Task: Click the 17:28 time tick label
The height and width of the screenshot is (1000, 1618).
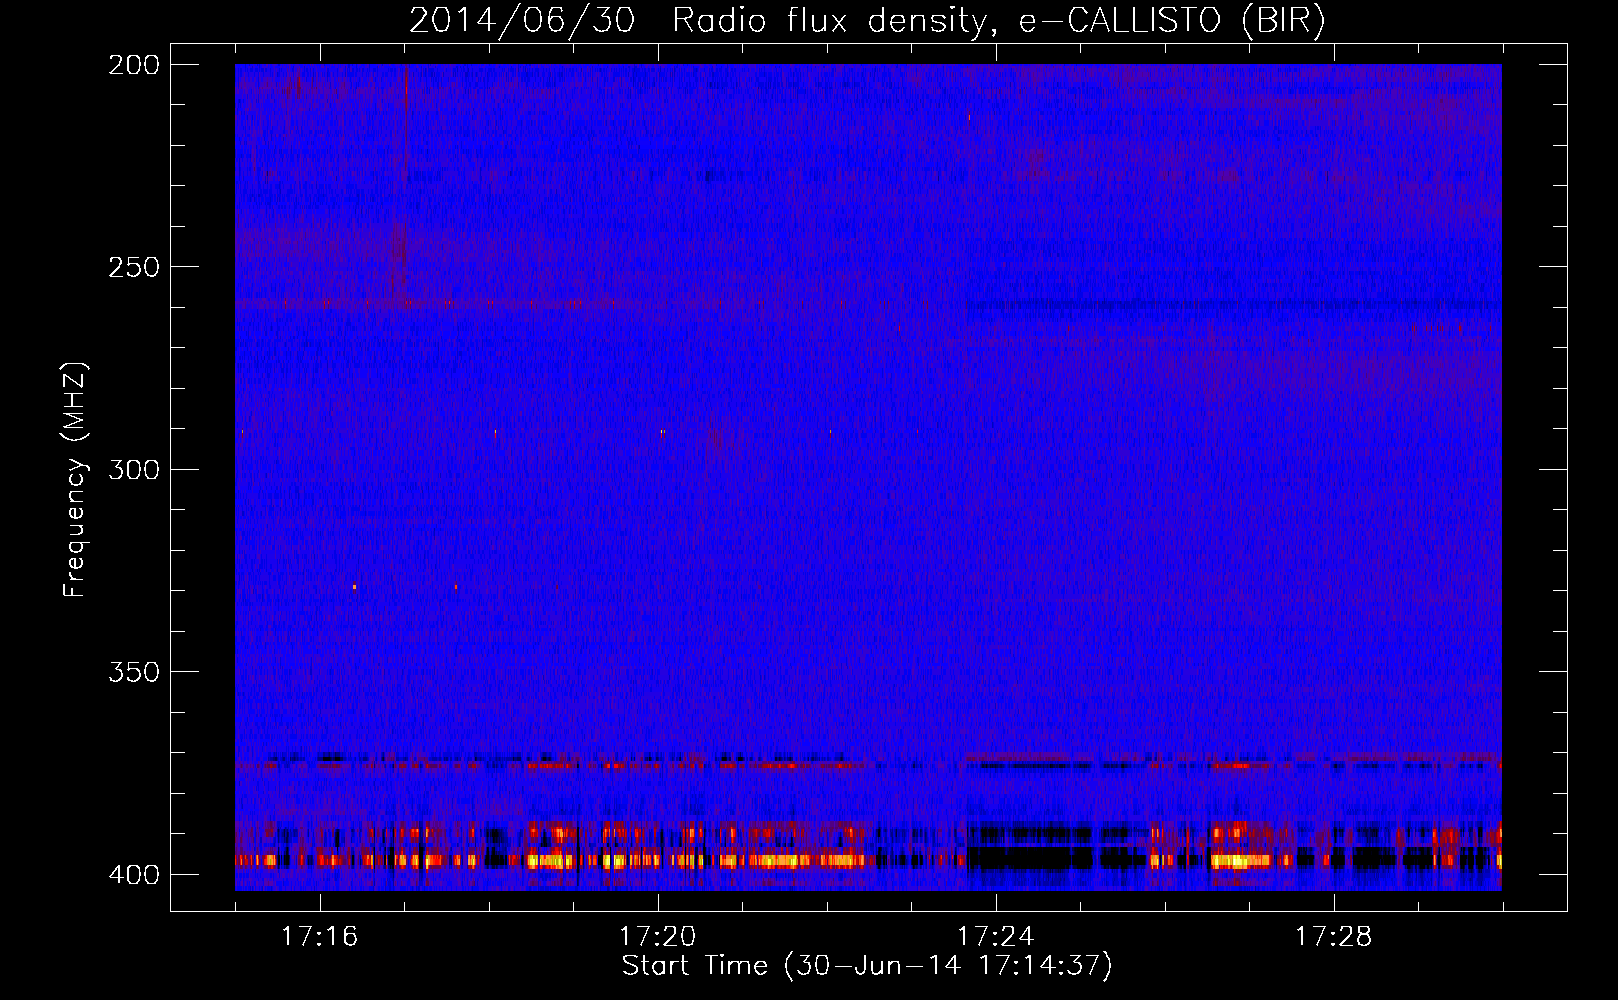Action: pyautogui.click(x=1333, y=936)
